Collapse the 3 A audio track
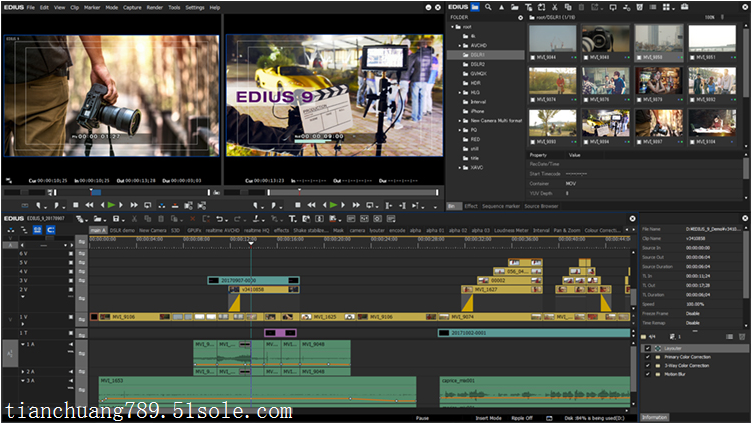Image resolution: width=752 pixels, height=423 pixels. pos(23,381)
